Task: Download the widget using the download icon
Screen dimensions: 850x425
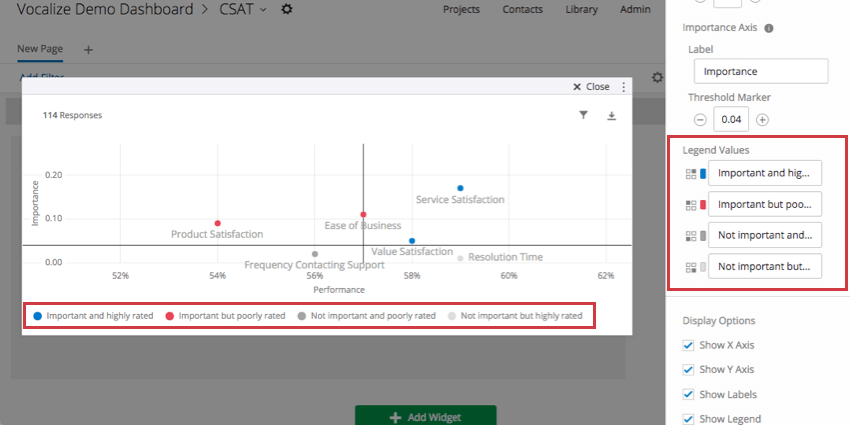Action: tap(612, 116)
